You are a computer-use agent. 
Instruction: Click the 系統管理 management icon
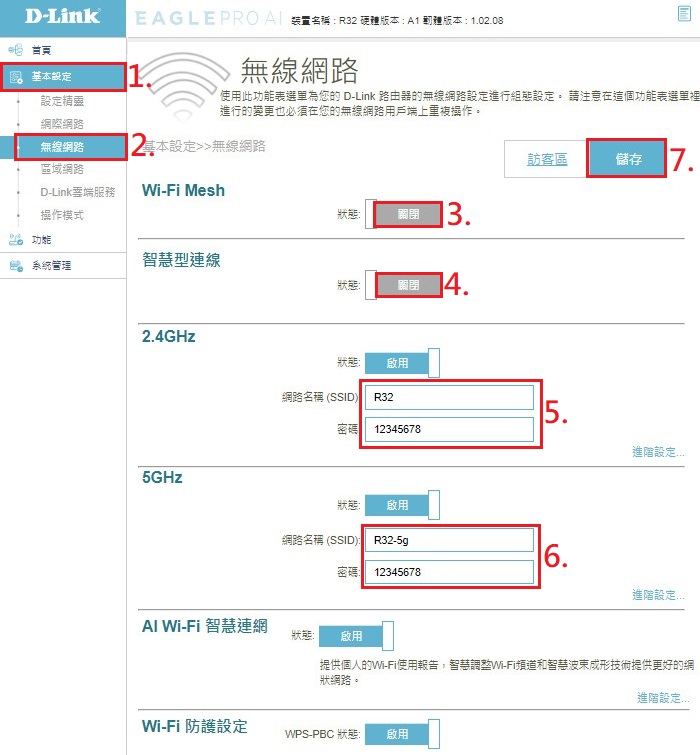pyautogui.click(x=16, y=266)
